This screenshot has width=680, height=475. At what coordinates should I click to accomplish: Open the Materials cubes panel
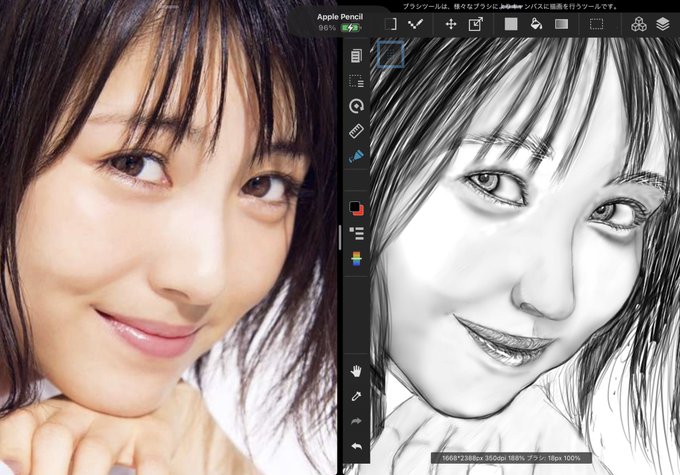[638, 24]
